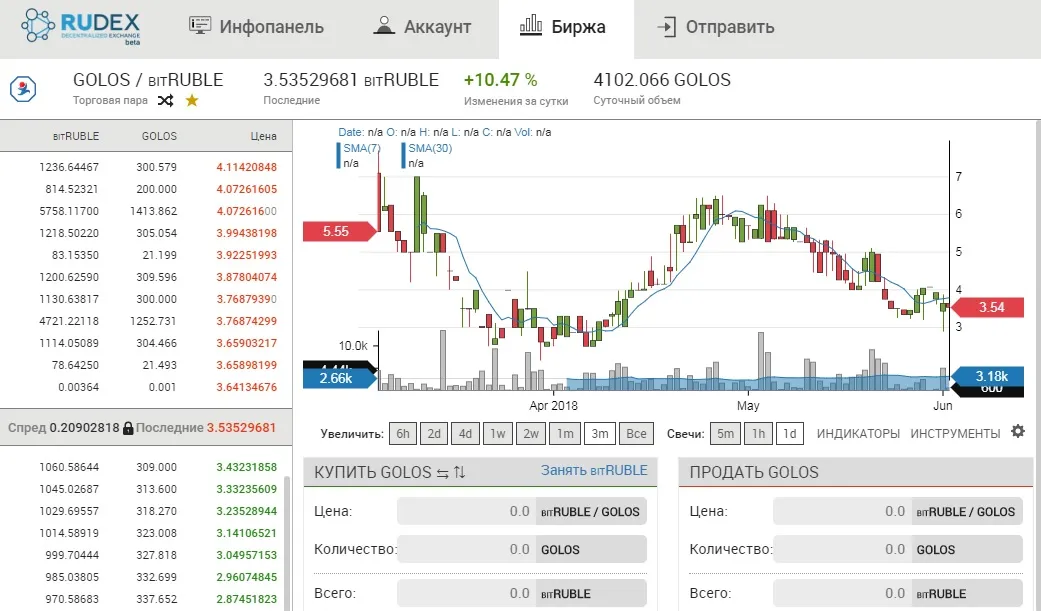1041x611 pixels.
Task: Click last price 3.53529681 in spread bar
Action: tap(241, 428)
